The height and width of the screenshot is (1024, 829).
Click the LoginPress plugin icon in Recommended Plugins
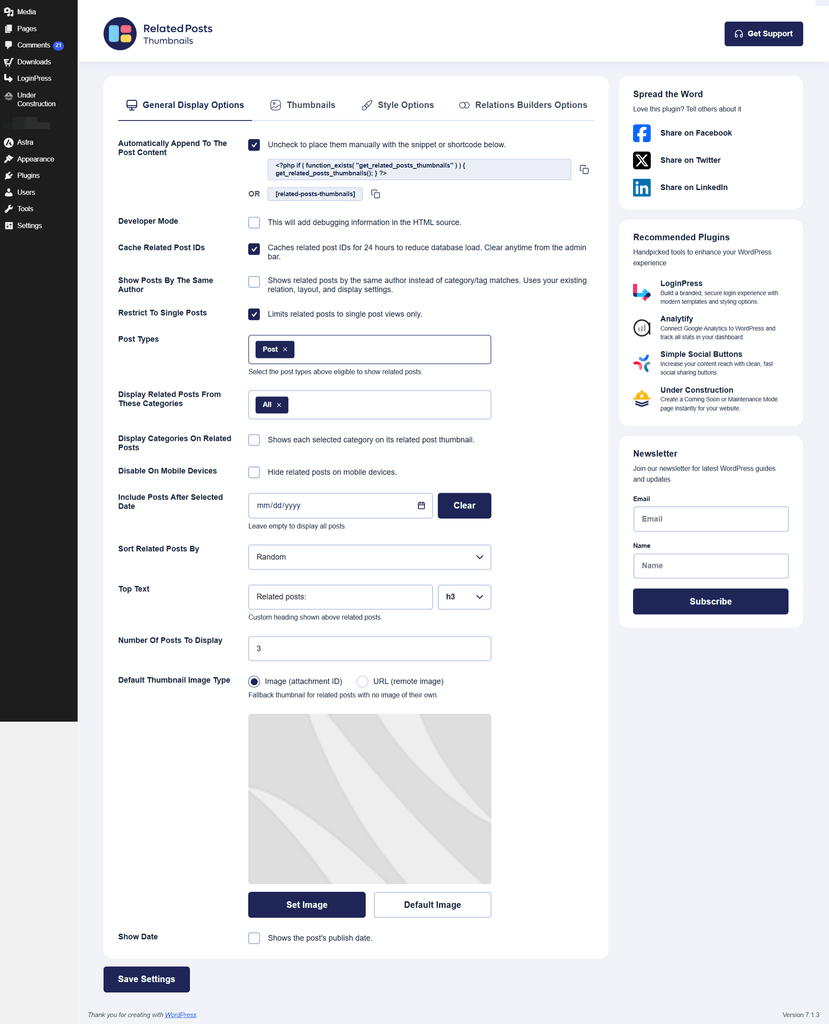point(642,293)
